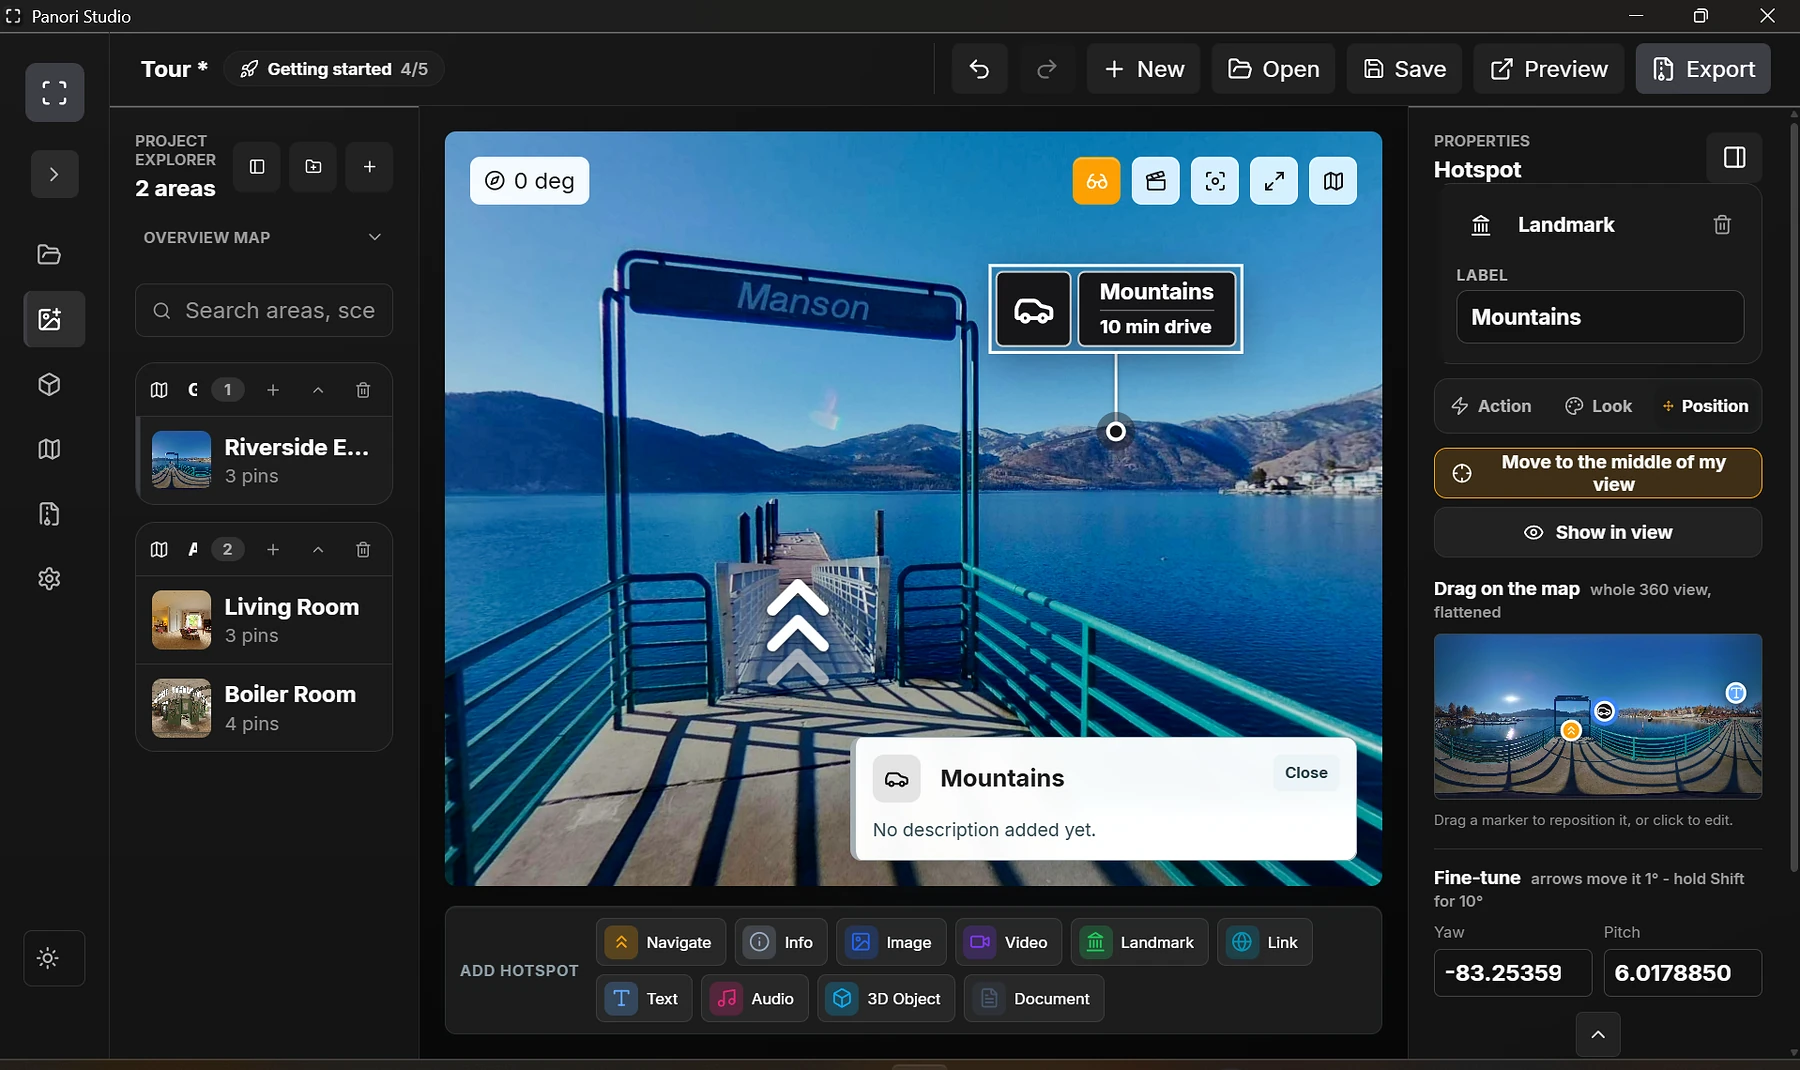Delete the Landmark hotspot with trash icon

tap(1722, 225)
